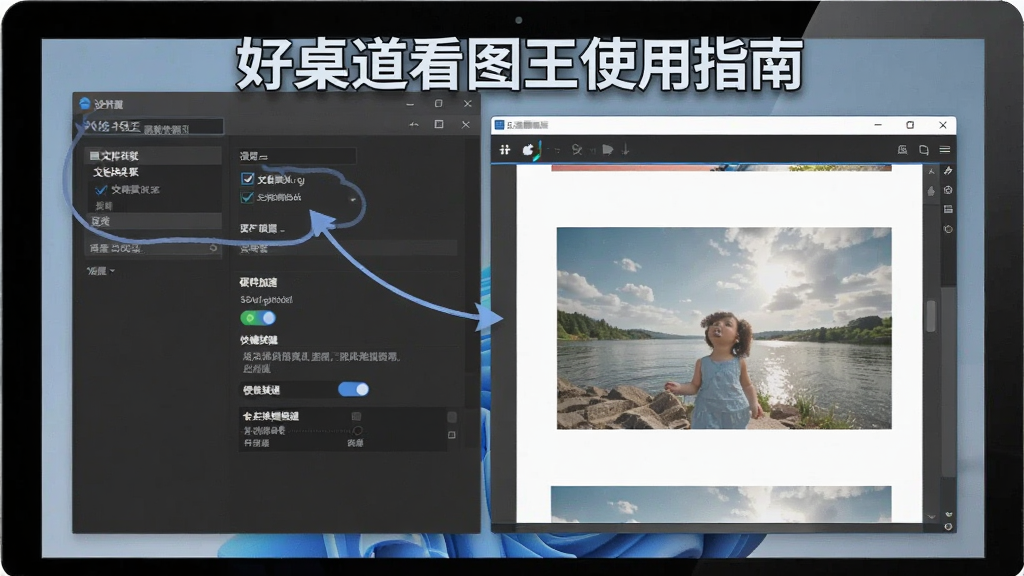The width and height of the screenshot is (1024, 576).
Task: Click the rotate icon in viewer's right sidebar
Action: coord(948,229)
